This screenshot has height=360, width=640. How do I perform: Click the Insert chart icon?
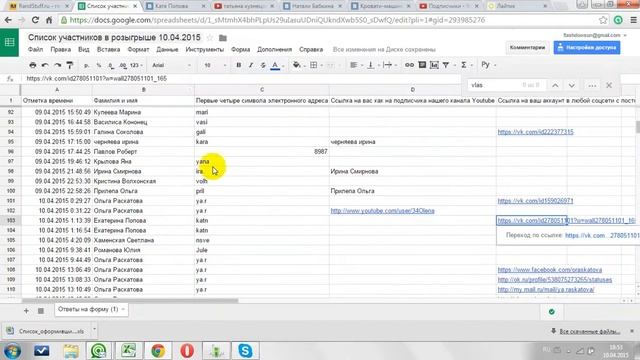[x=434, y=65]
